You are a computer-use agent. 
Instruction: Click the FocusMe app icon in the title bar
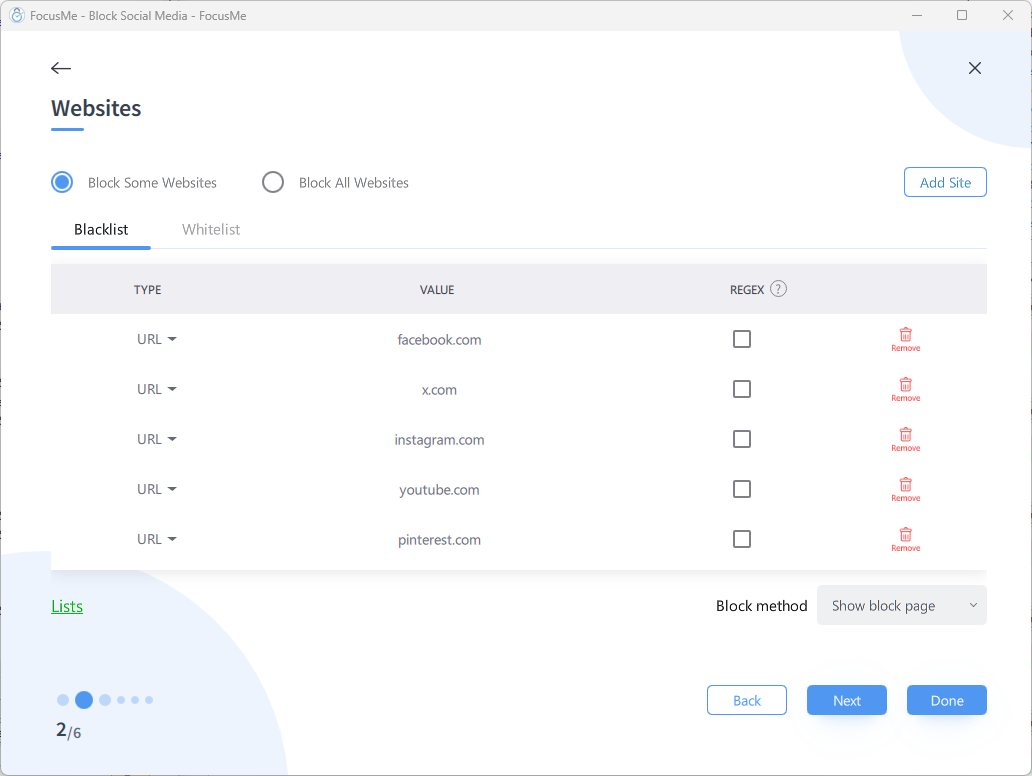pyautogui.click(x=17, y=15)
